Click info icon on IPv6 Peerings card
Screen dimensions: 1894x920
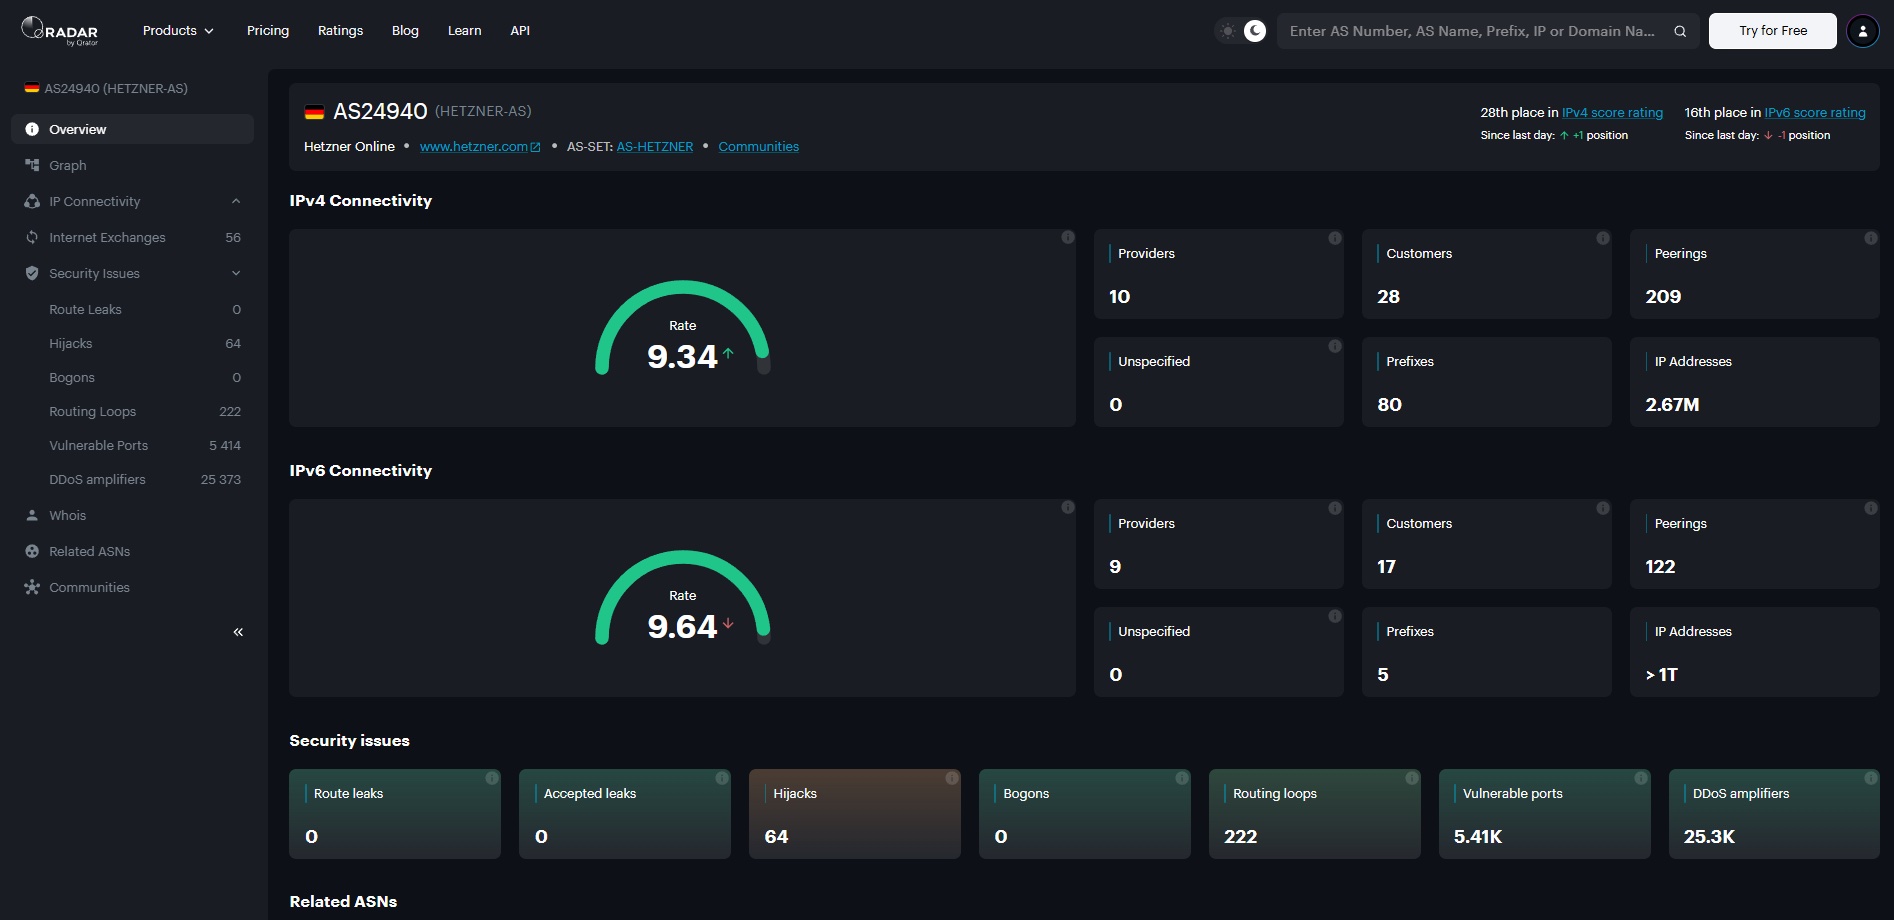pyautogui.click(x=1871, y=508)
